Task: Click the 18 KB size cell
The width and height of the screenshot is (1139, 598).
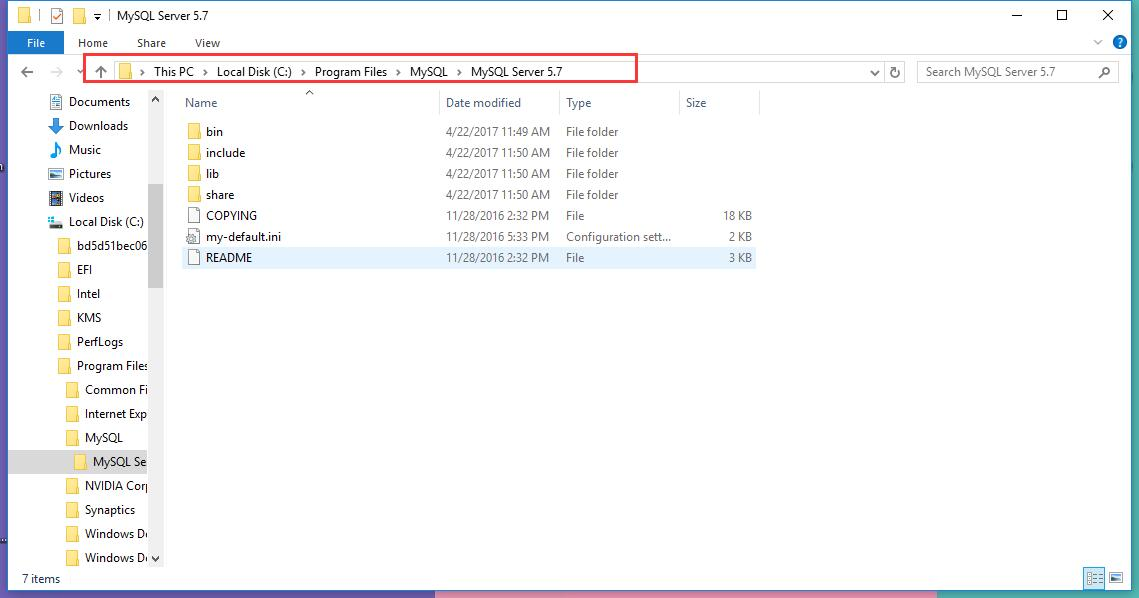Action: coord(737,216)
